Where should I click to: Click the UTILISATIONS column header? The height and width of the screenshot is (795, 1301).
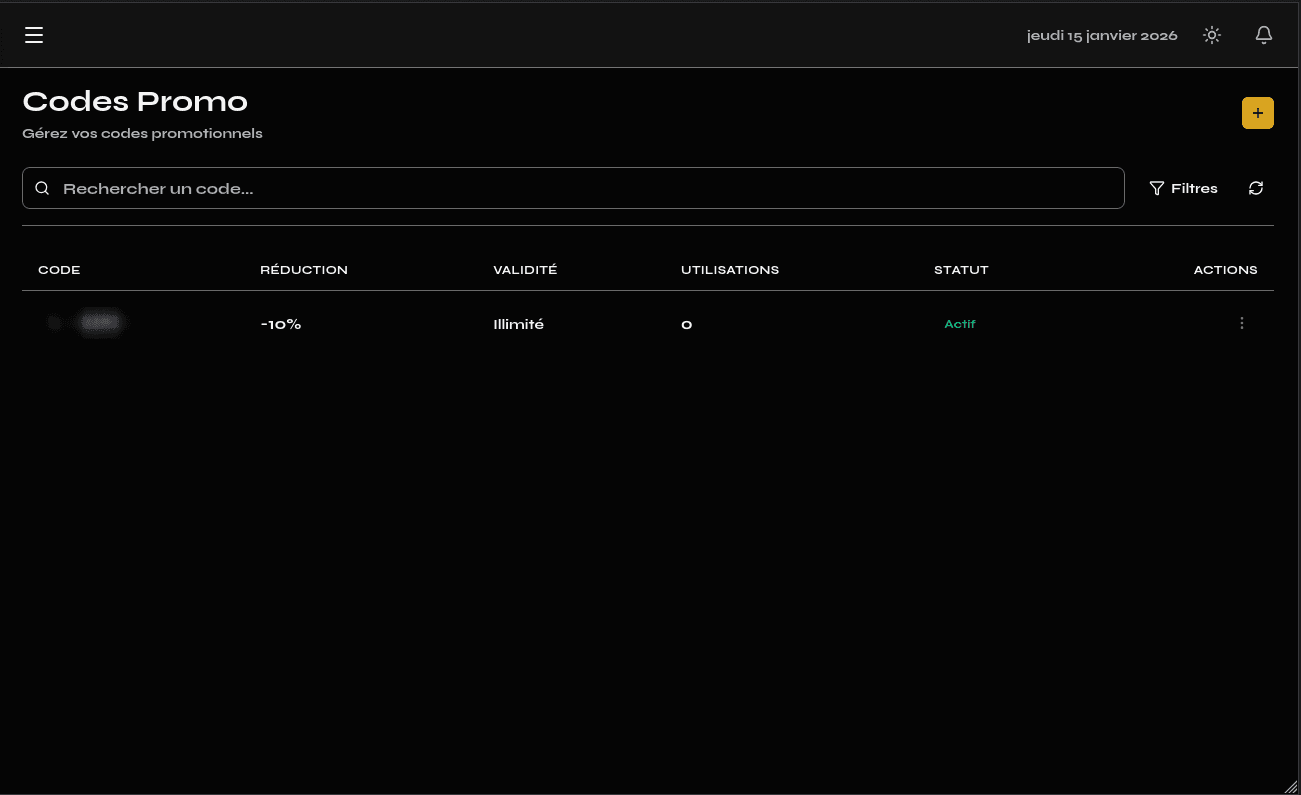tap(730, 270)
